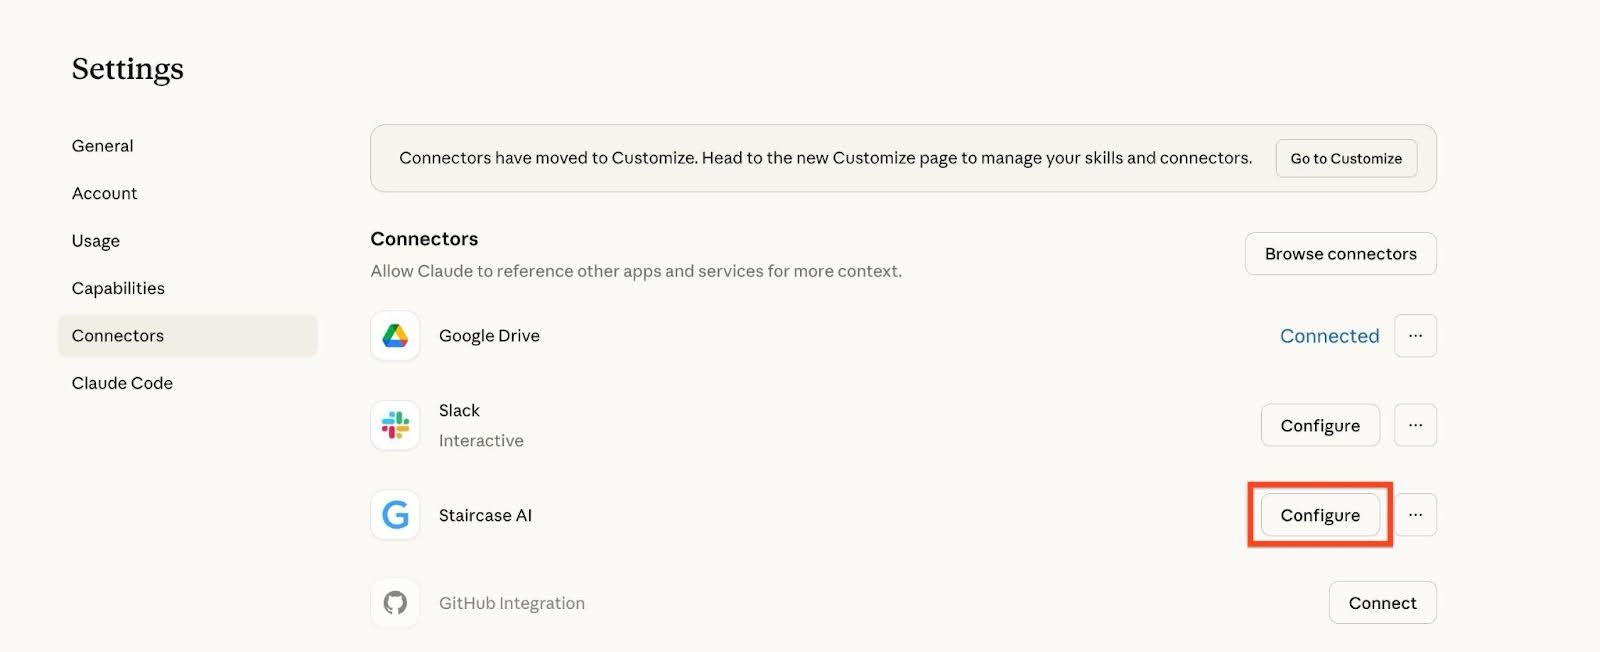1600x652 pixels.
Task: Connect the GitHub Integration
Action: (x=1382, y=602)
